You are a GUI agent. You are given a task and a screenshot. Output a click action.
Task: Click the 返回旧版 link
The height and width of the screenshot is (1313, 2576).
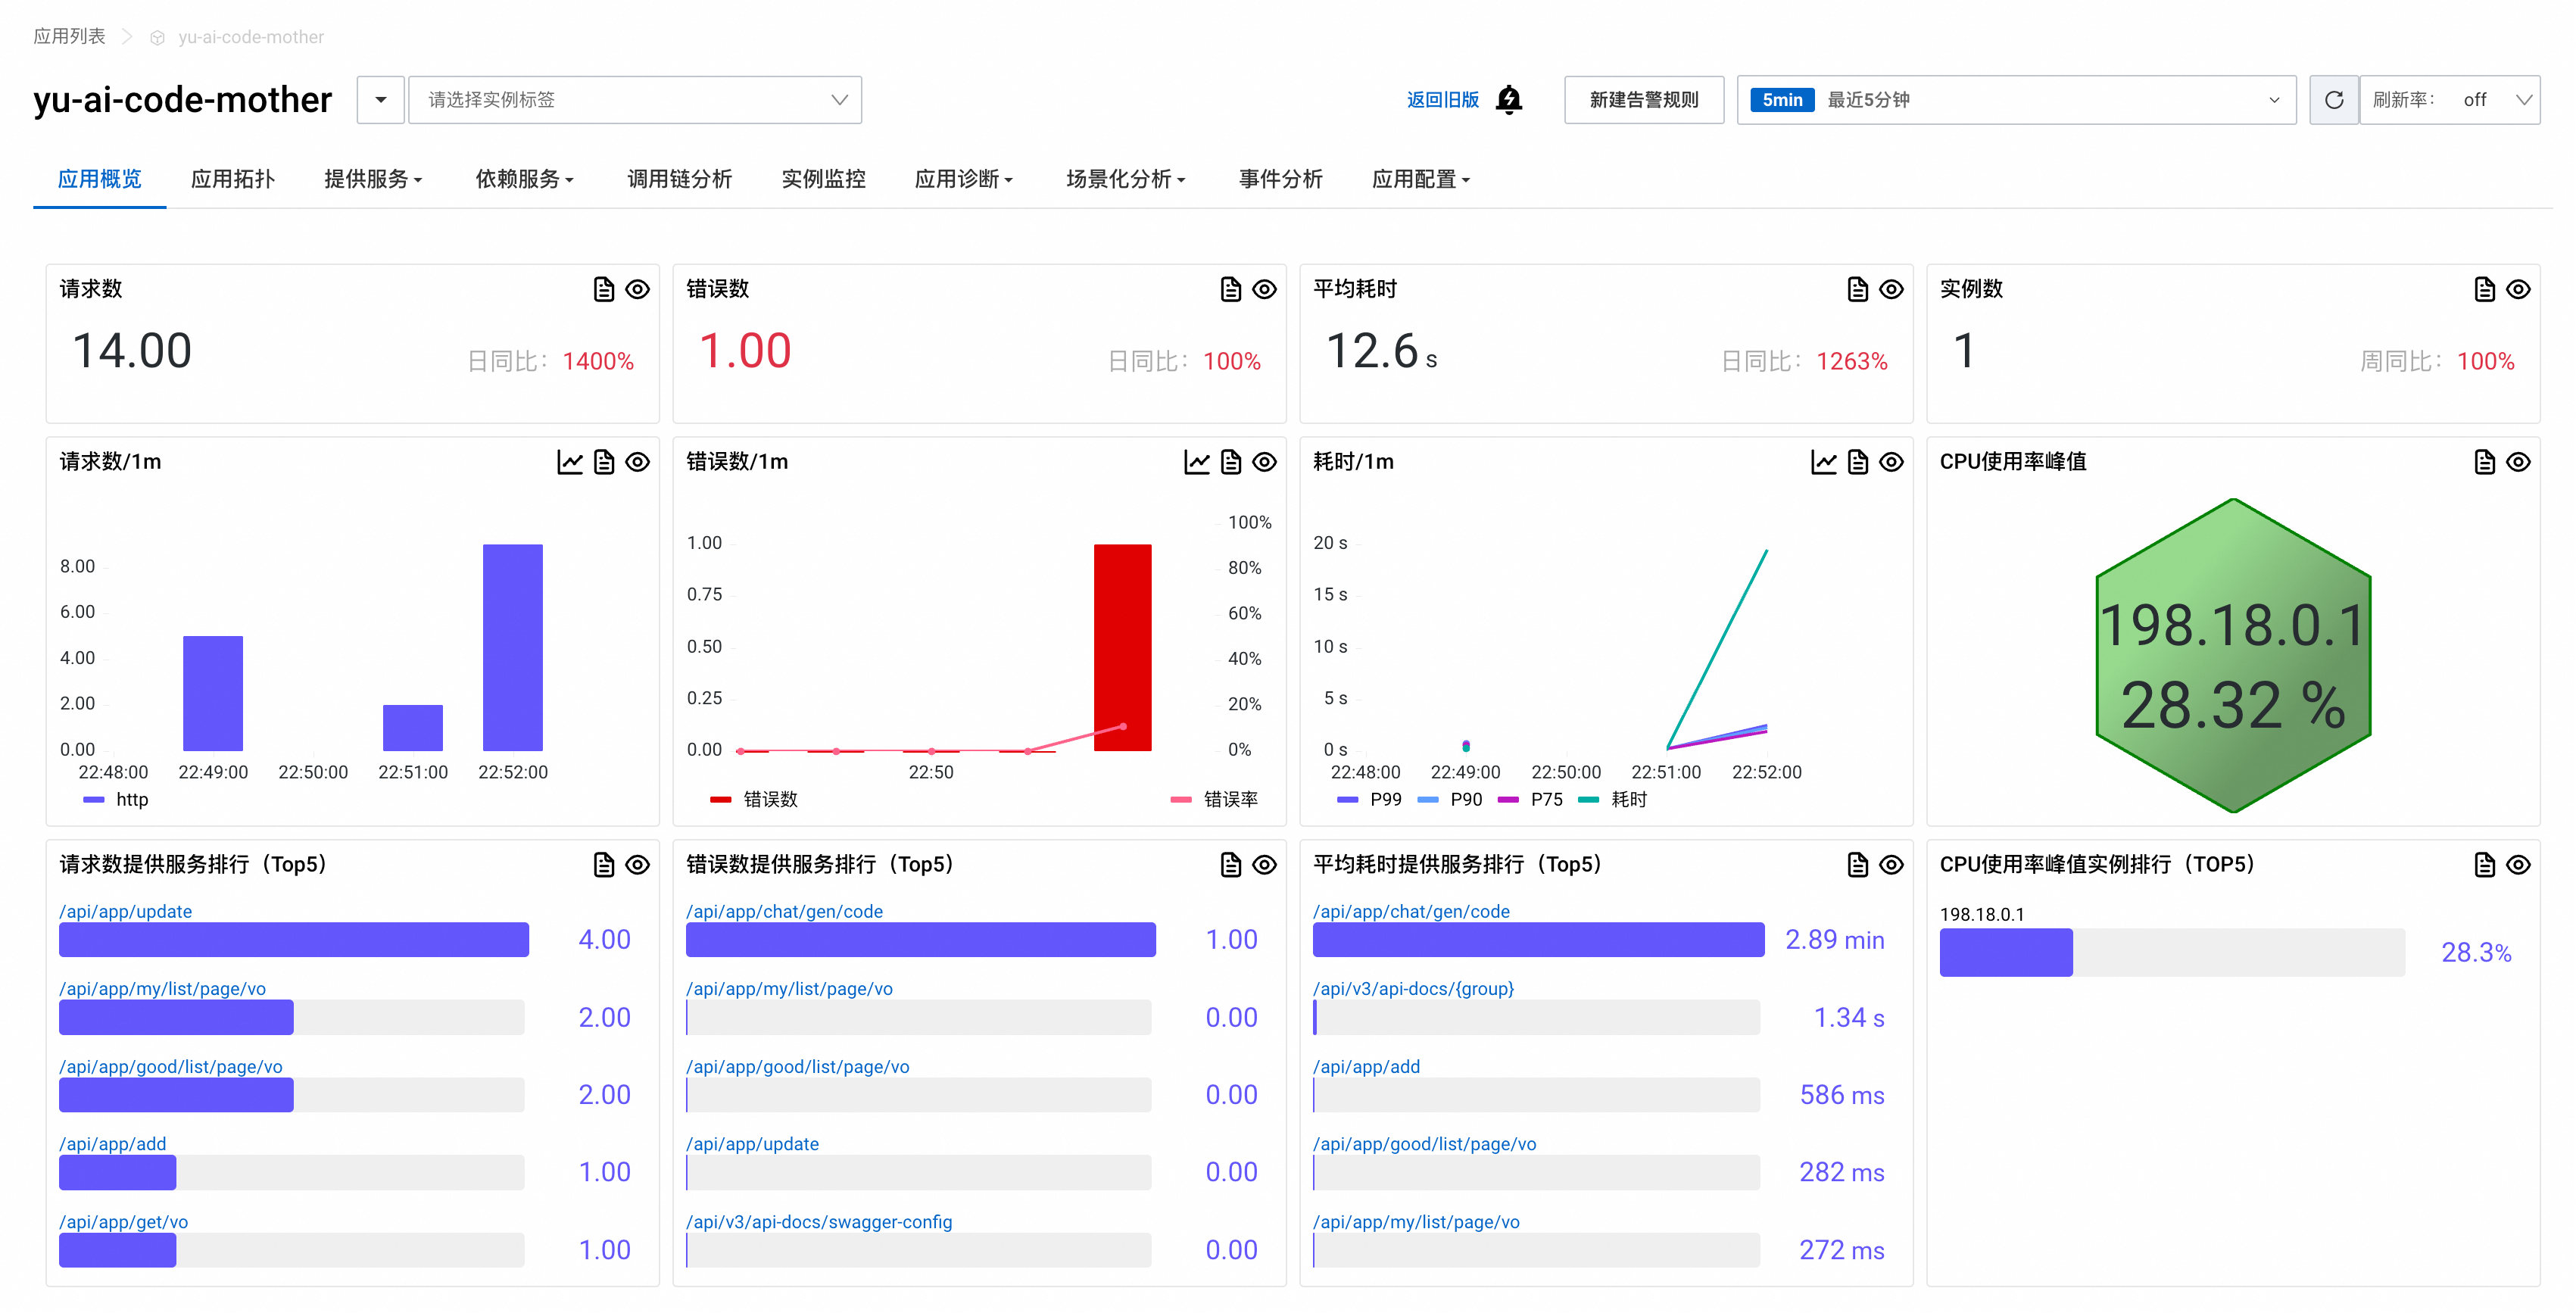1442,100
